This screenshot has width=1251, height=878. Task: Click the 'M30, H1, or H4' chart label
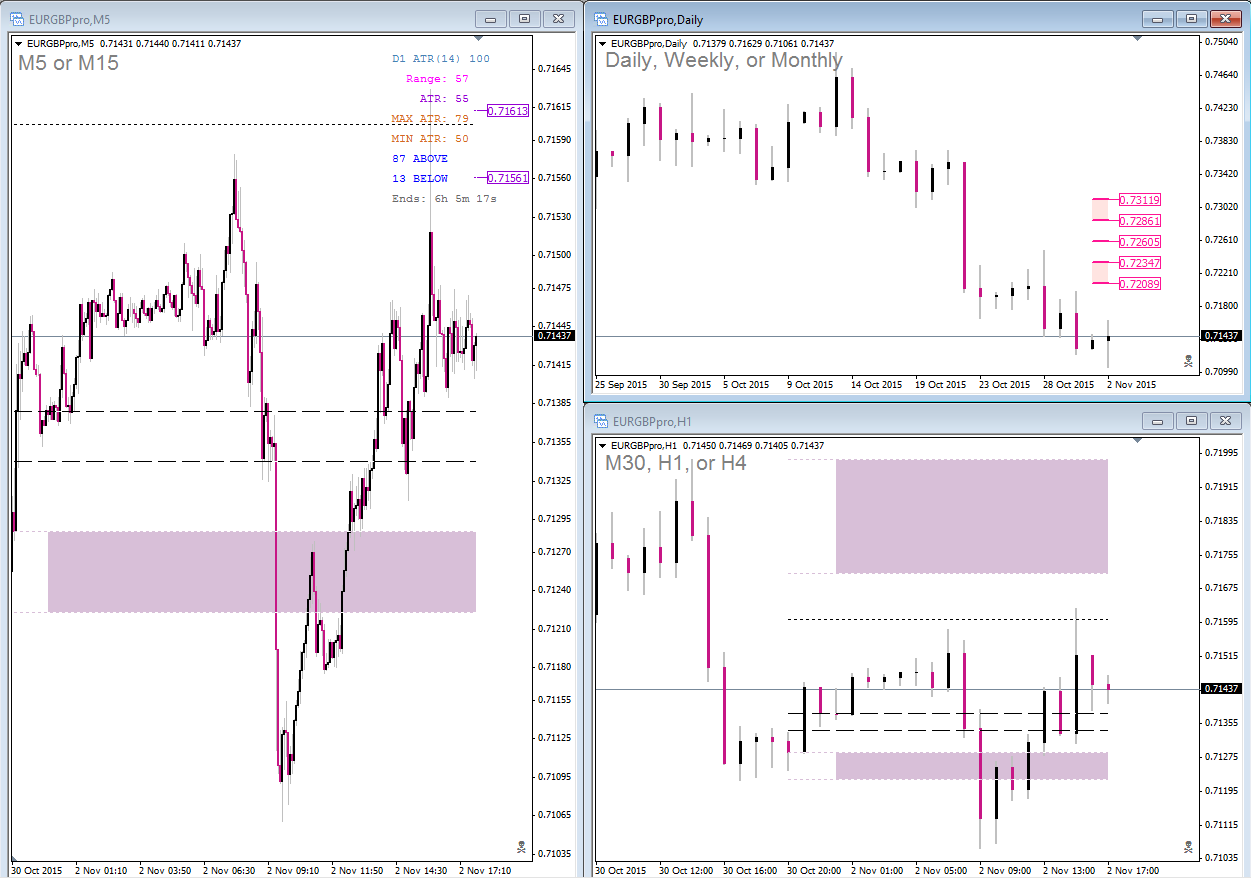point(675,464)
